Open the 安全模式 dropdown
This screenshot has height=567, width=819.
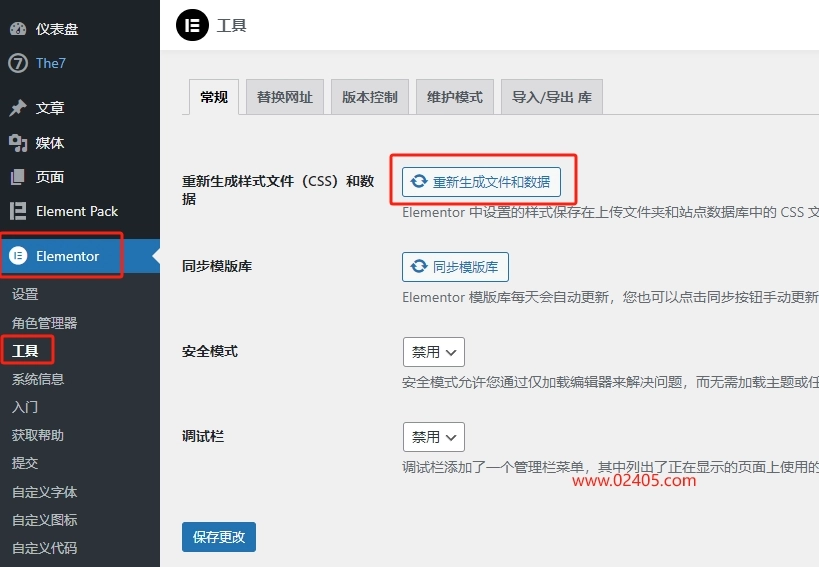click(433, 352)
